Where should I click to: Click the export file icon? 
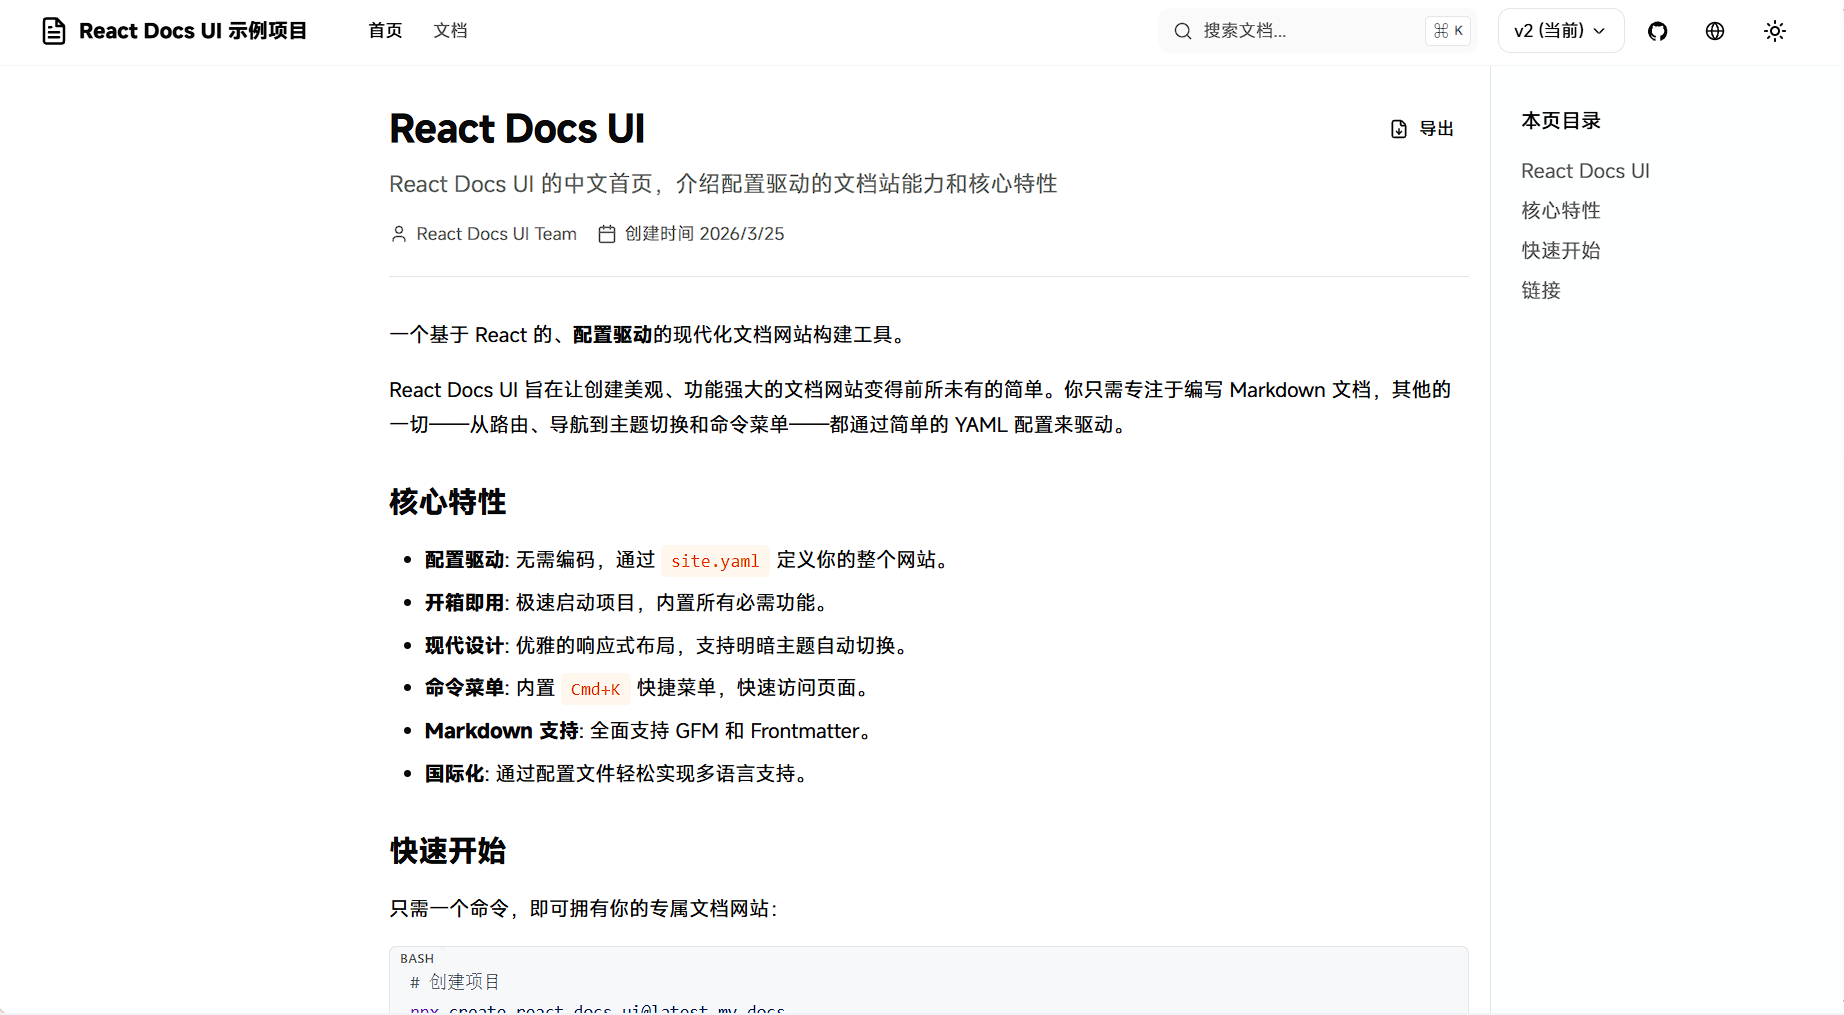[x=1399, y=129]
